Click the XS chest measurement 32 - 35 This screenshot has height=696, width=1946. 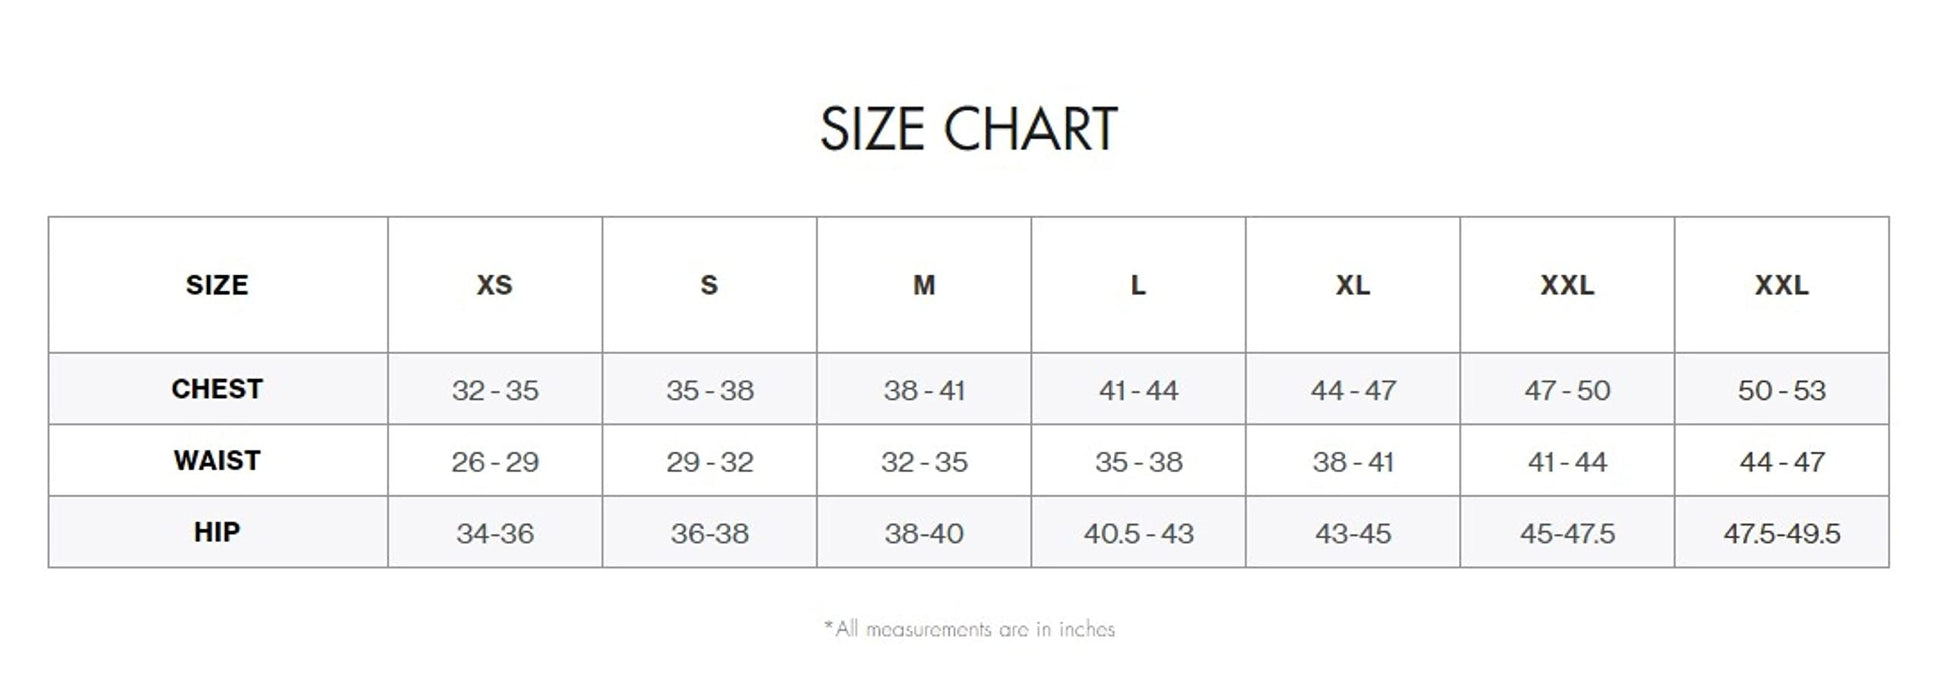pyautogui.click(x=495, y=390)
